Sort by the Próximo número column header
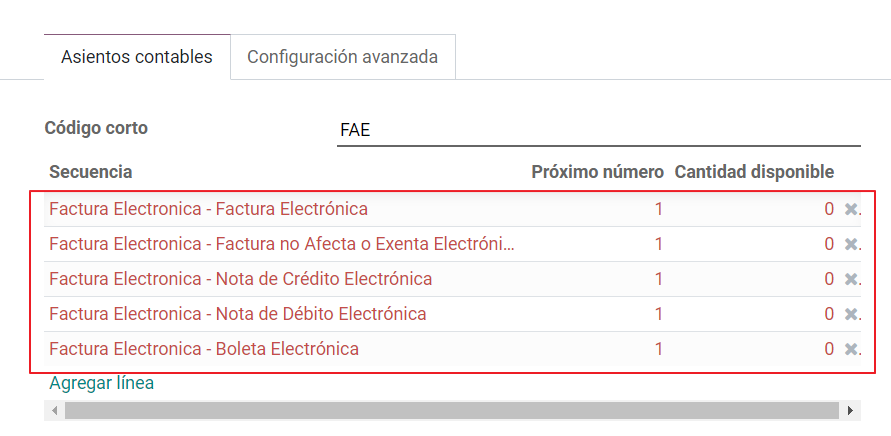 click(597, 172)
